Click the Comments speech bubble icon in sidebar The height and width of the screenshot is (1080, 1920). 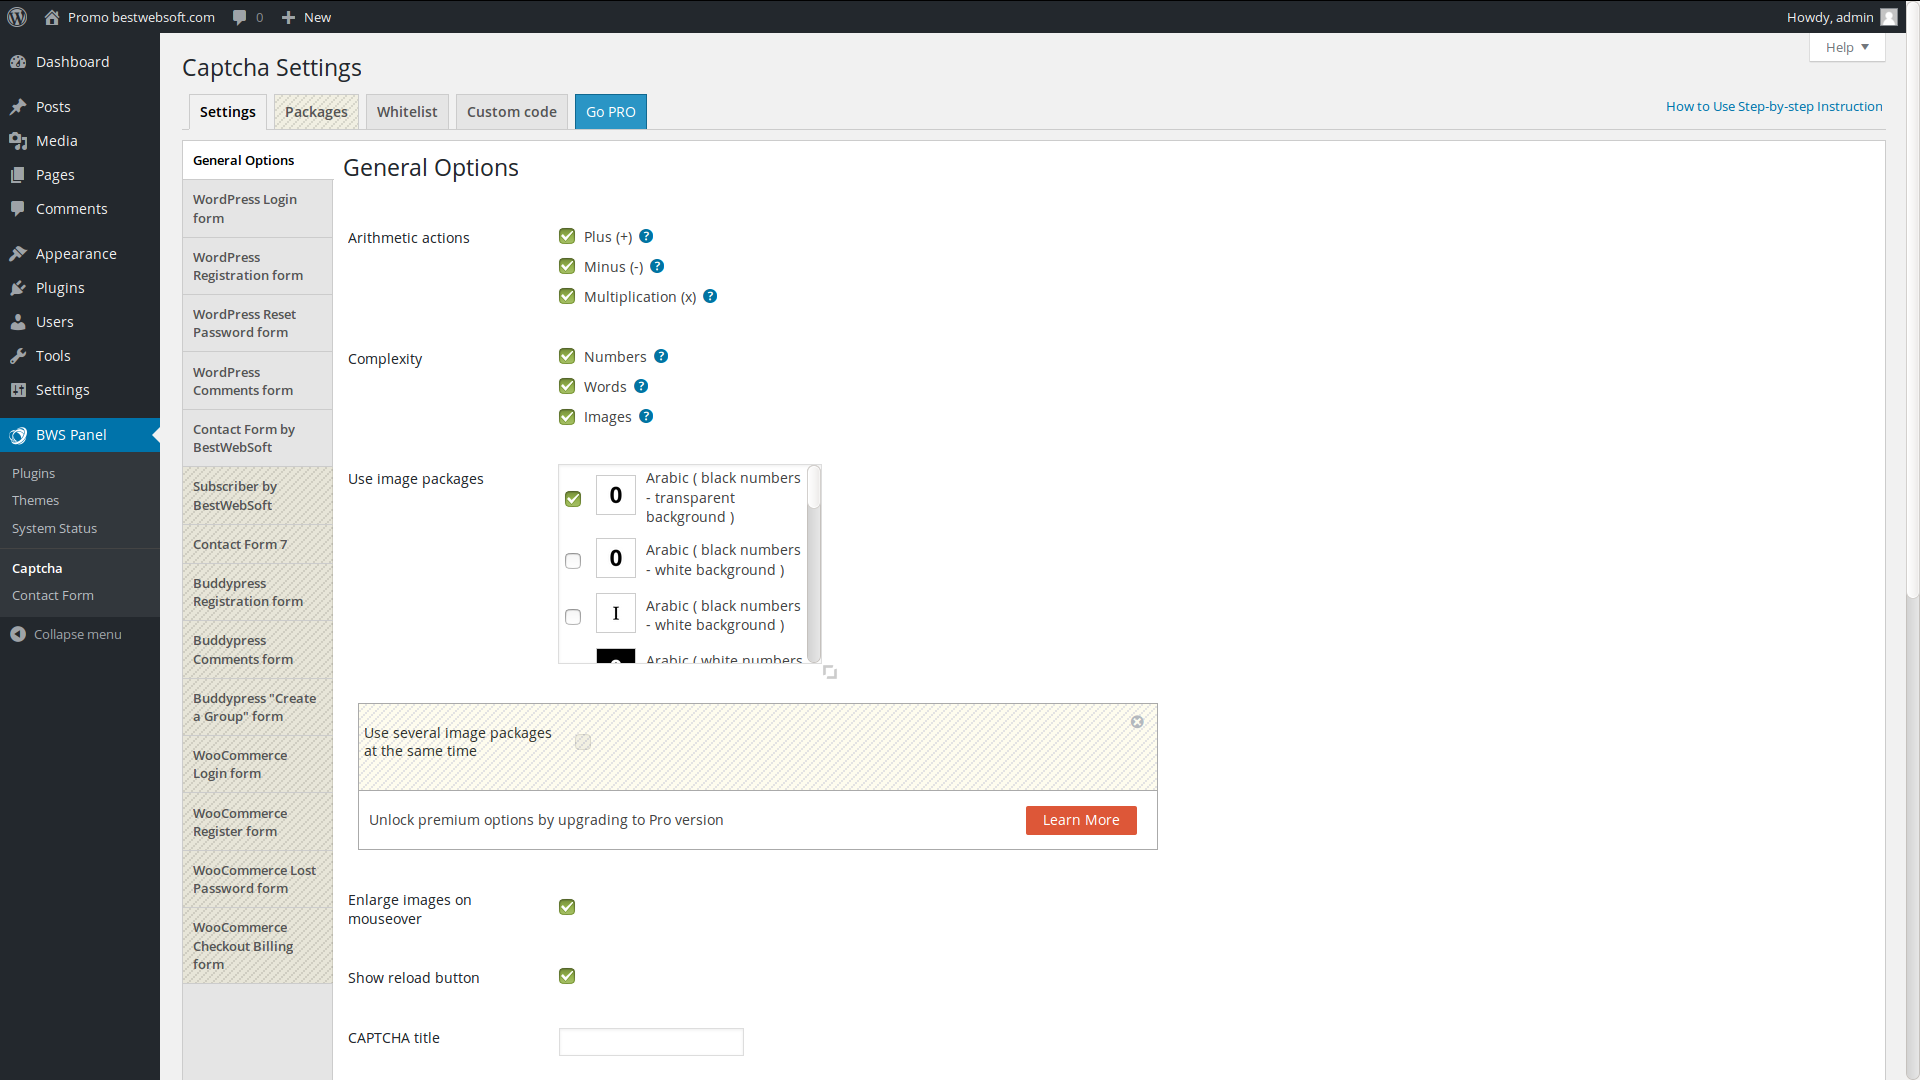point(18,209)
